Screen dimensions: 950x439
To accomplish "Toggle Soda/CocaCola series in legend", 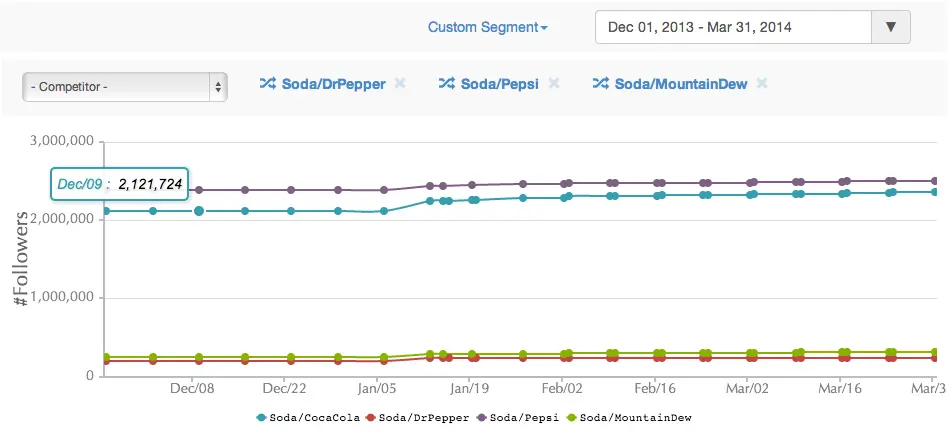I will (x=308, y=417).
